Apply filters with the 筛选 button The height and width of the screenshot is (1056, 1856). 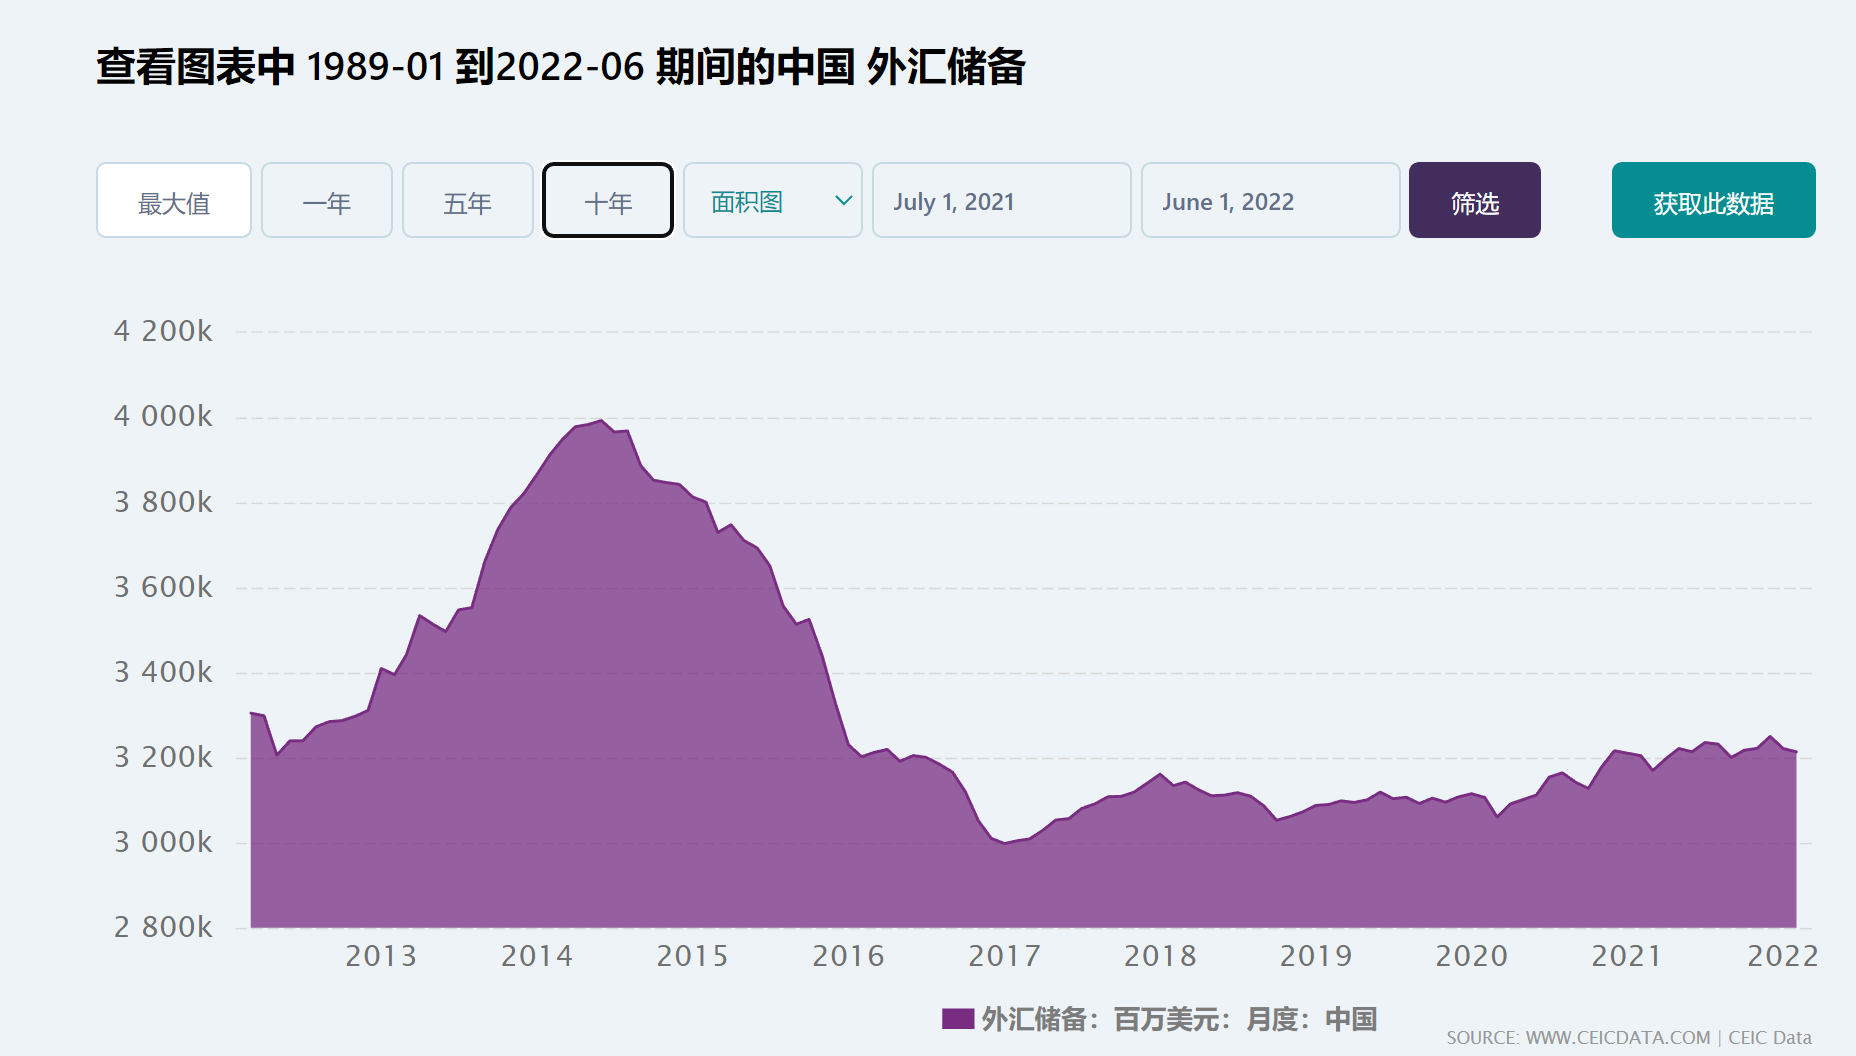click(x=1475, y=201)
